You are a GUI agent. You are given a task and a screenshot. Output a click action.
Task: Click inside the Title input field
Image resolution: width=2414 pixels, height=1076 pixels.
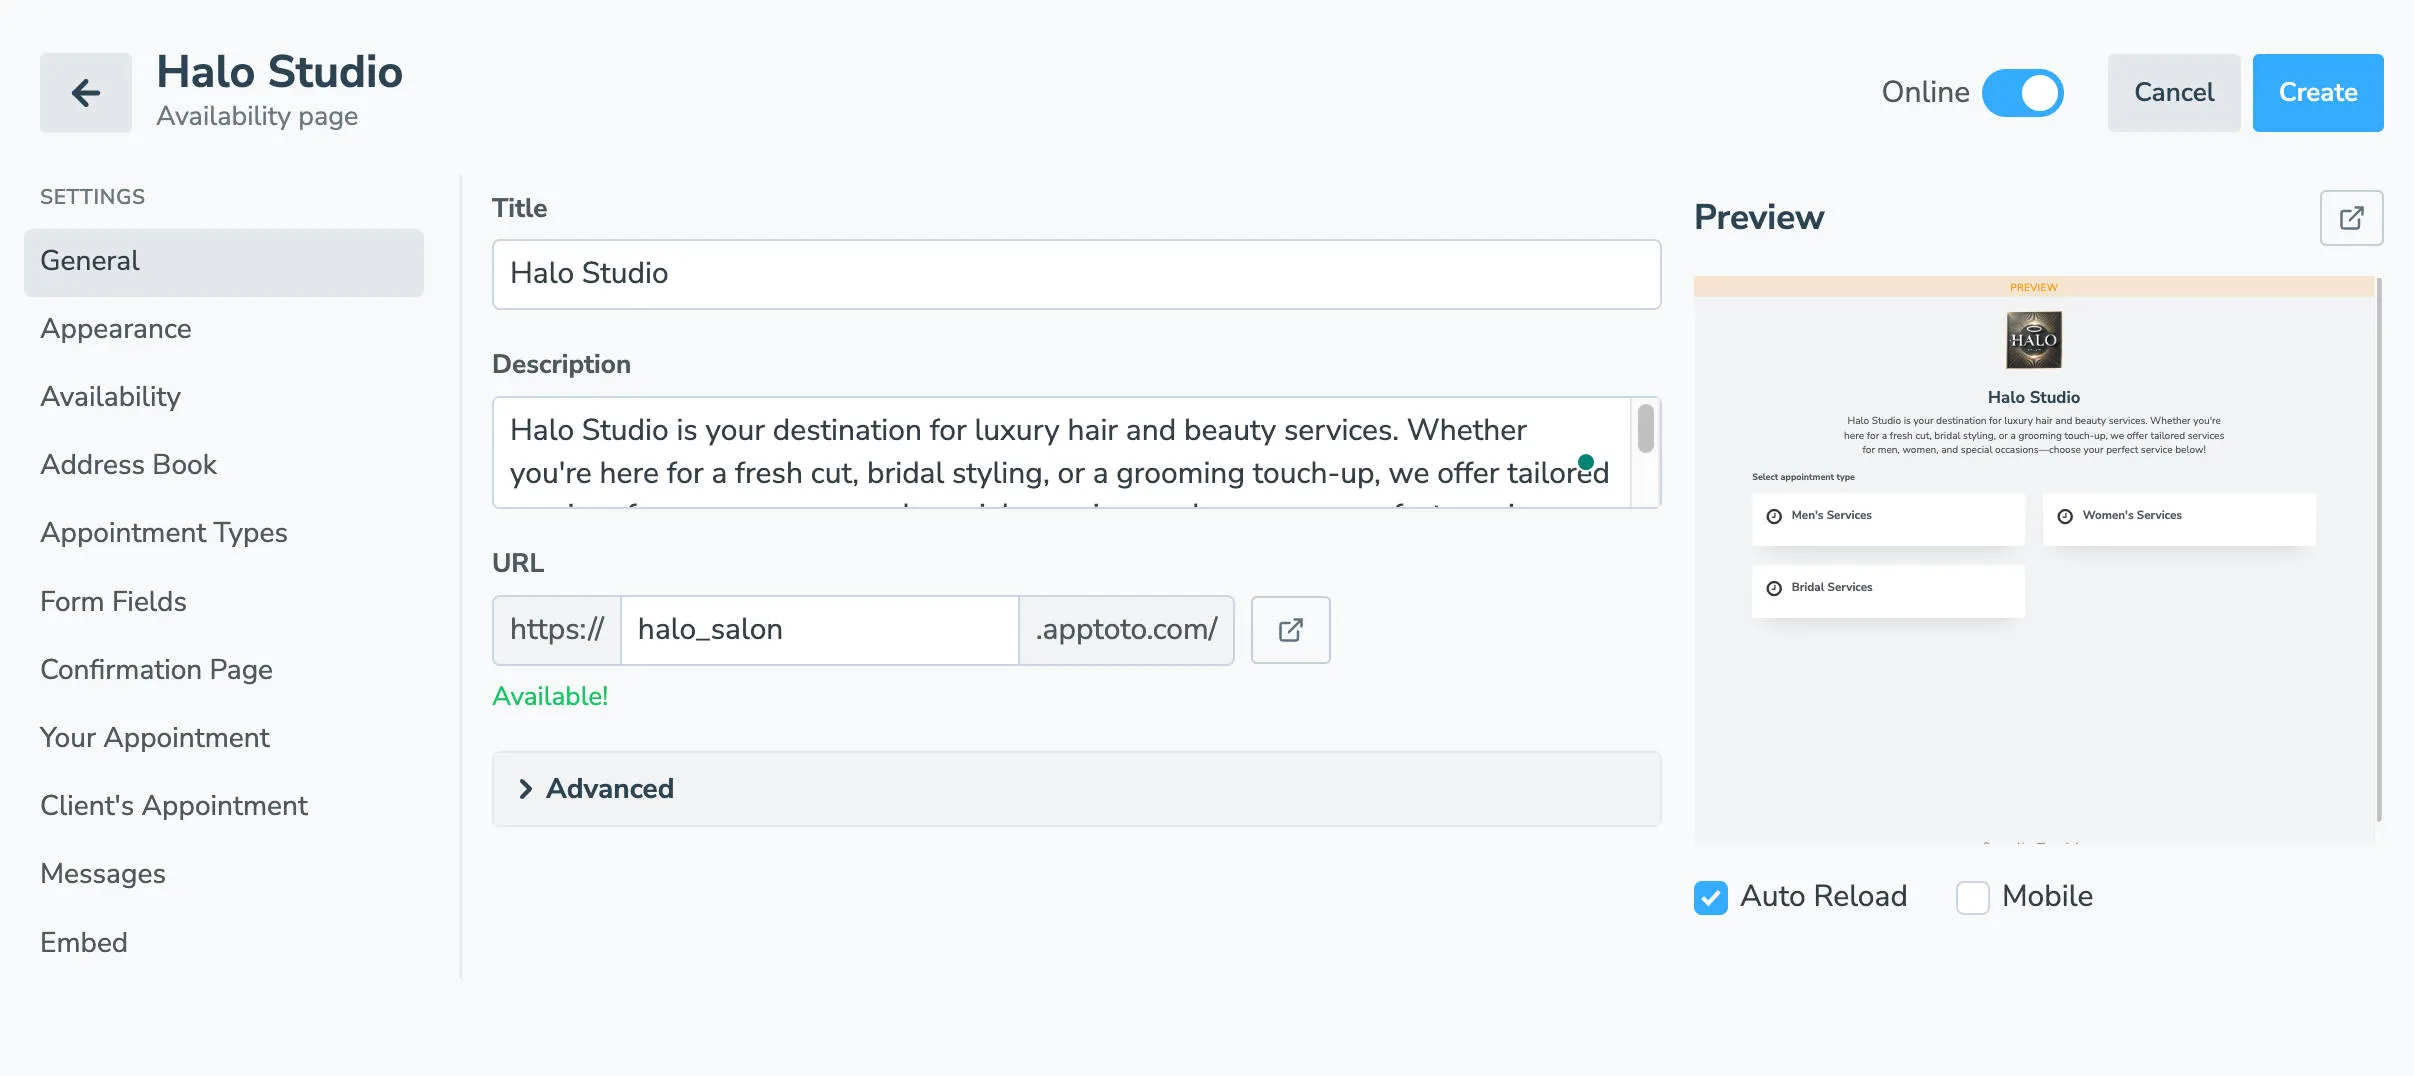(x=1075, y=273)
